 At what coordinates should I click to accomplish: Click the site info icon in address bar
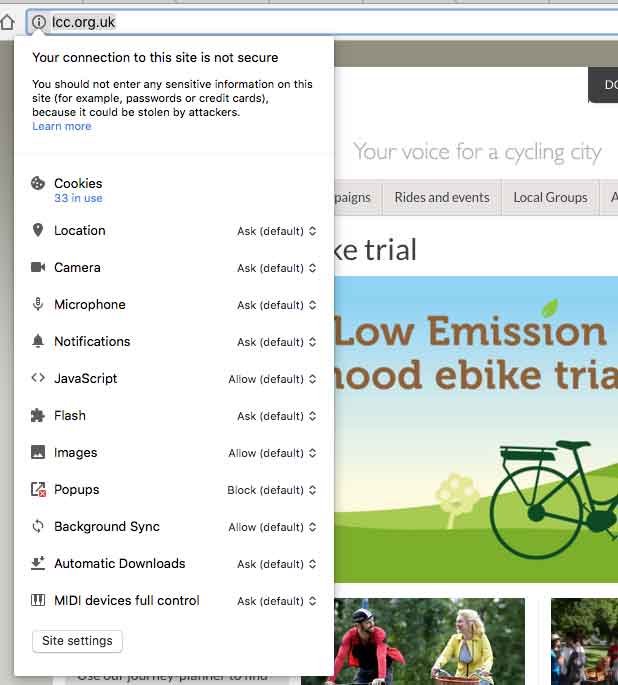tap(39, 22)
